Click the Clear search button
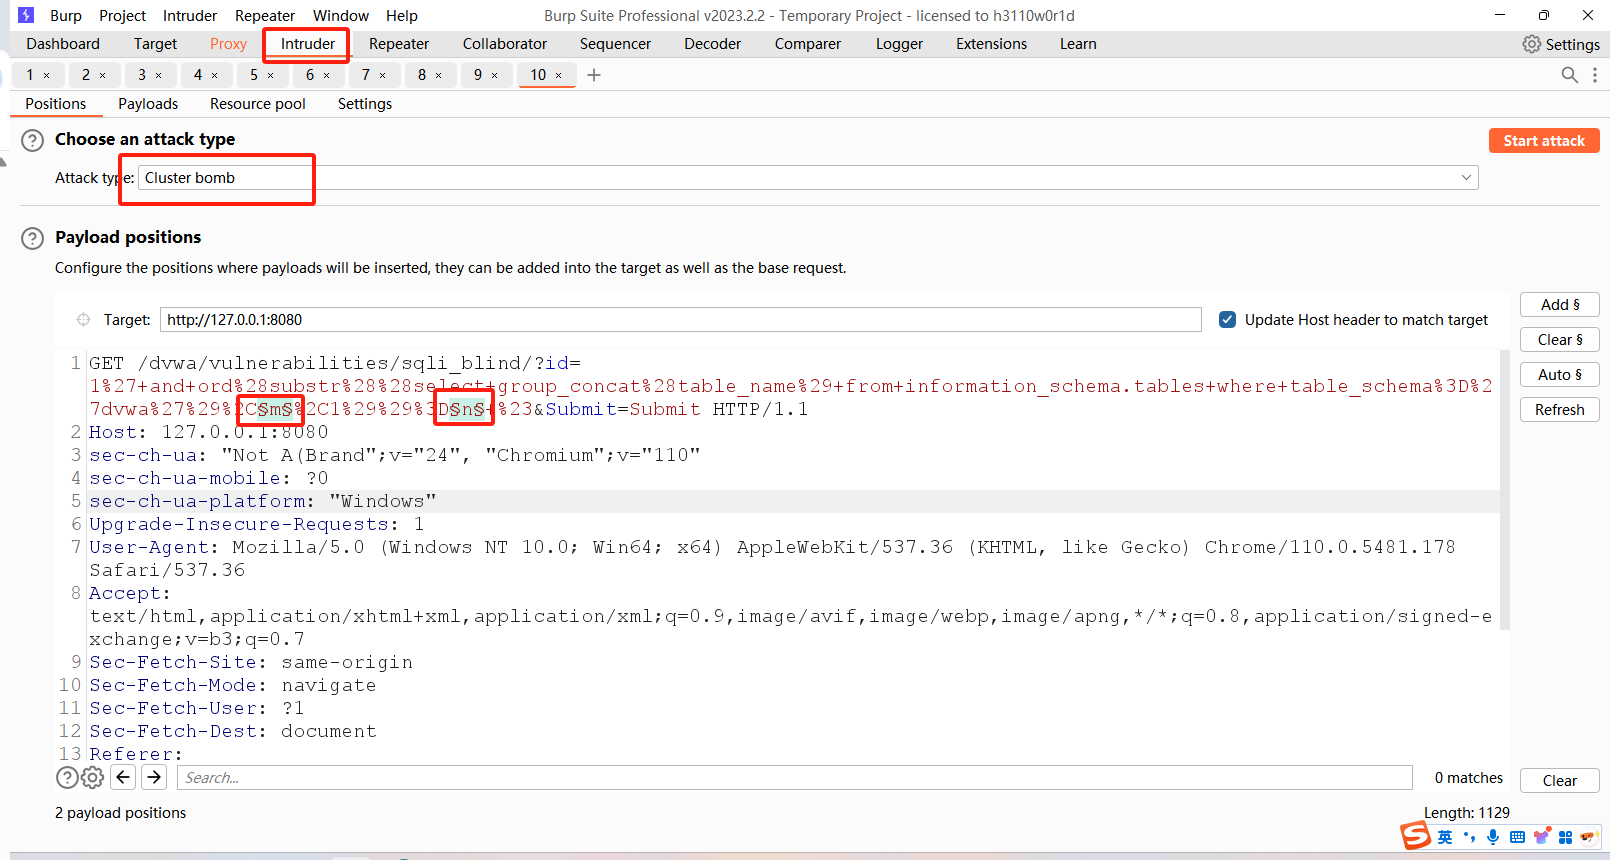 pos(1560,781)
